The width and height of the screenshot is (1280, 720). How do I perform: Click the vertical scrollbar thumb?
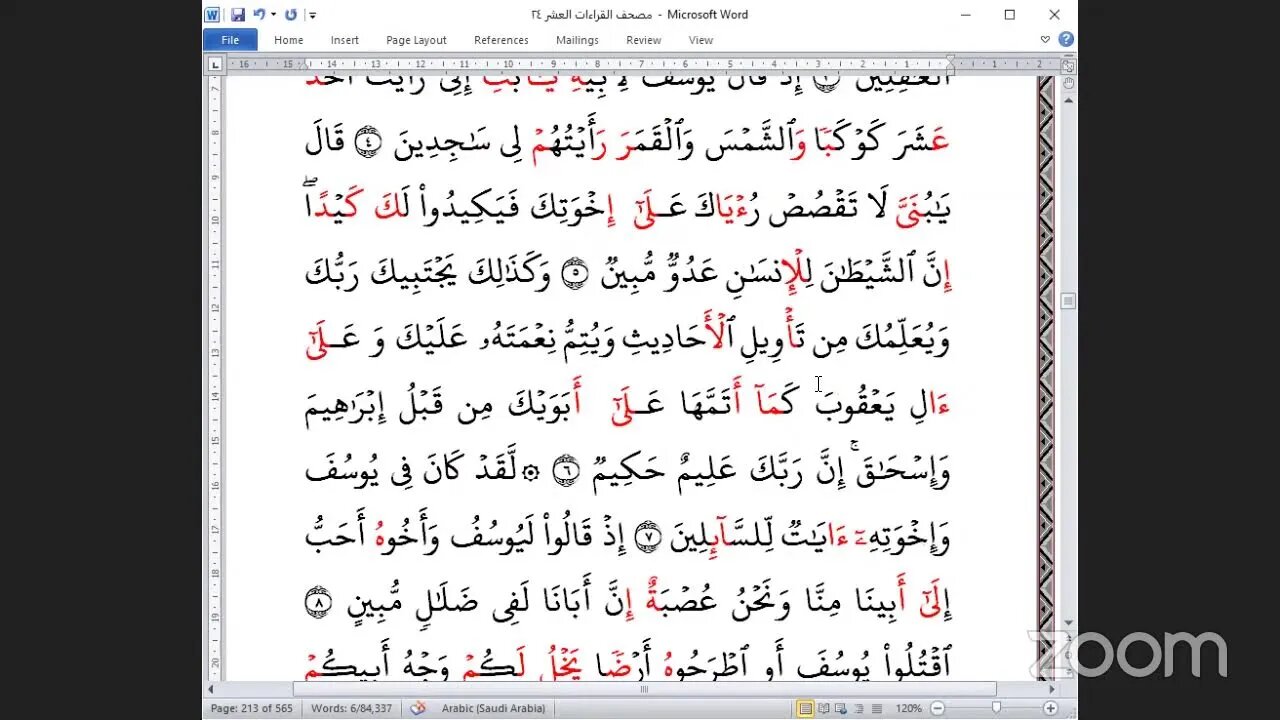coord(1068,301)
